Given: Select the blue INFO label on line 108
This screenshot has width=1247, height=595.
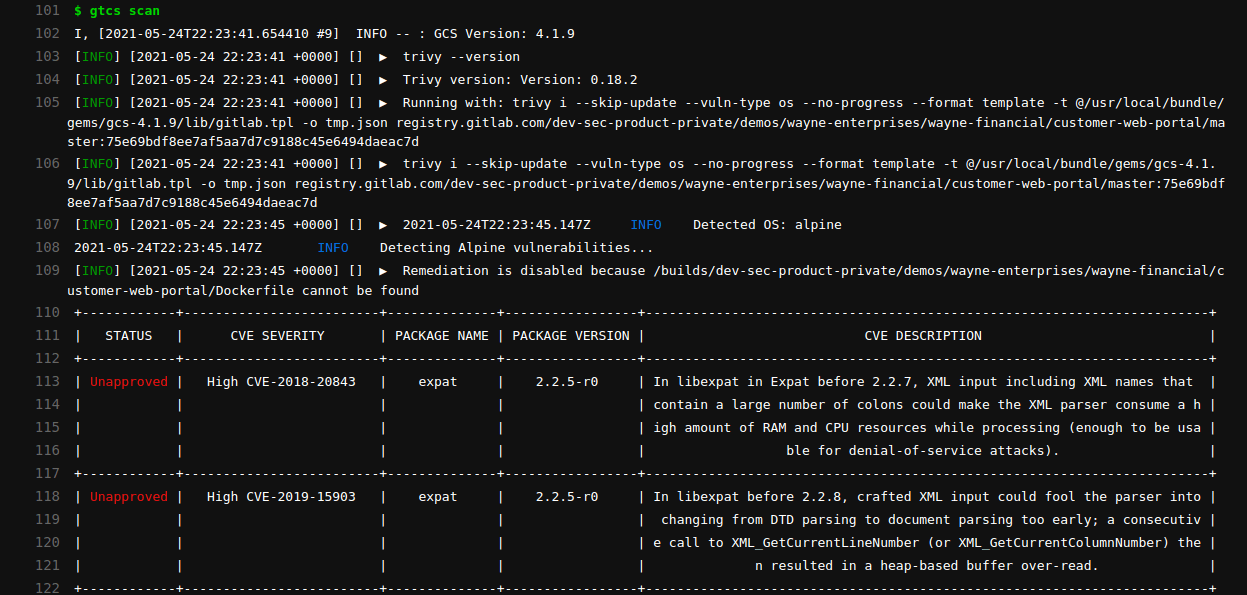Looking at the screenshot, I should (333, 247).
